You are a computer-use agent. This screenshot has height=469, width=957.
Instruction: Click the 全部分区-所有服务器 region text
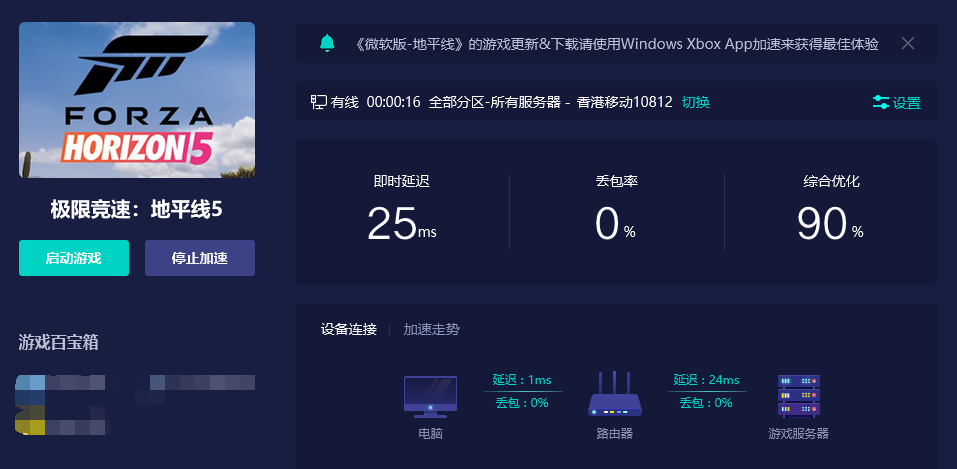tap(494, 102)
